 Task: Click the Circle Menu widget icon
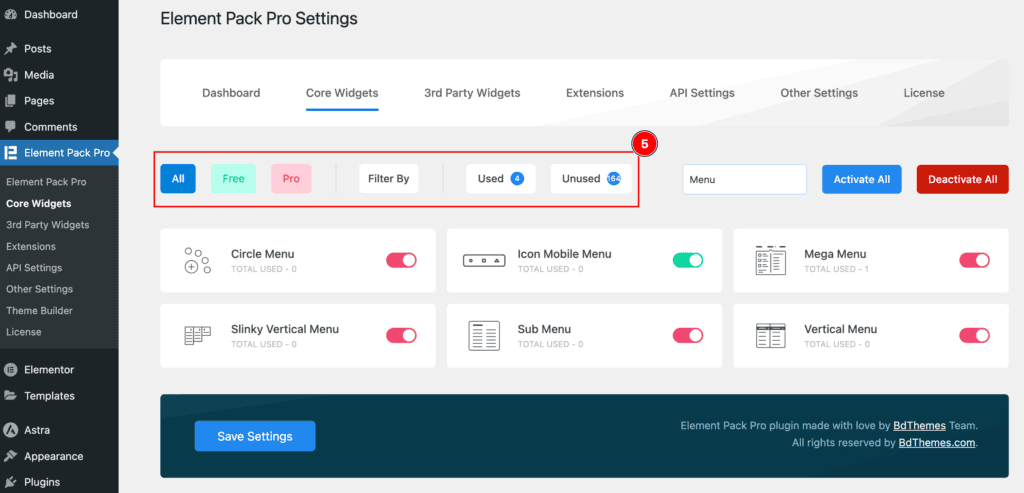pos(197,261)
